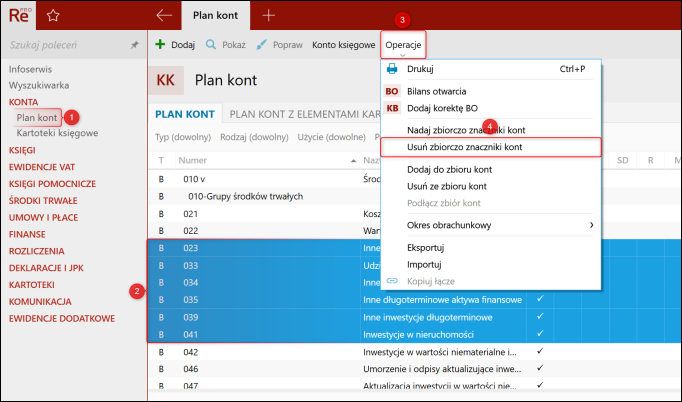Click the Re PRO application logo
The width and height of the screenshot is (682, 402).
point(19,15)
